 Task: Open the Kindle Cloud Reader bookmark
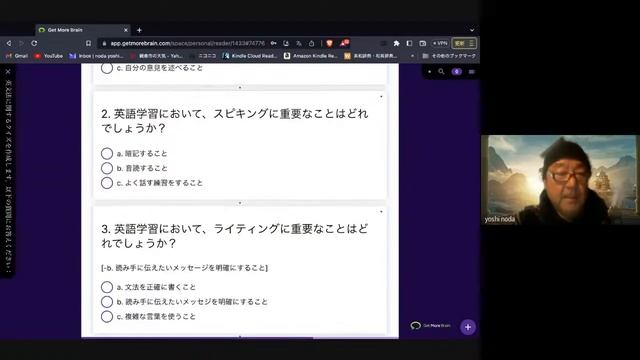tap(250, 56)
